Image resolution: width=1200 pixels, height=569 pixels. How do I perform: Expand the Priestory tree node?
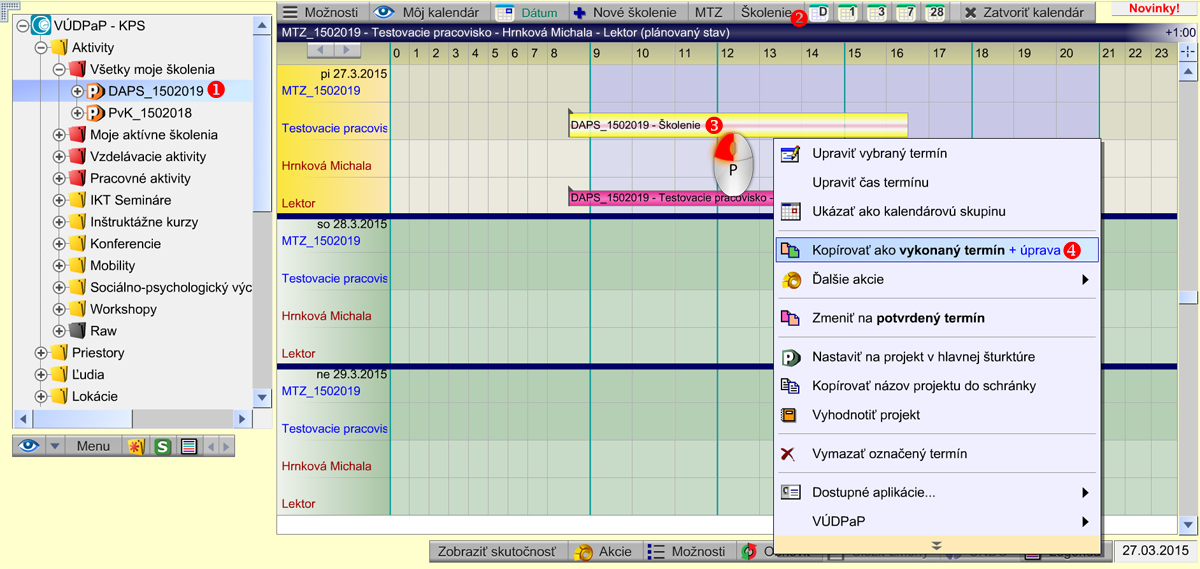41,353
